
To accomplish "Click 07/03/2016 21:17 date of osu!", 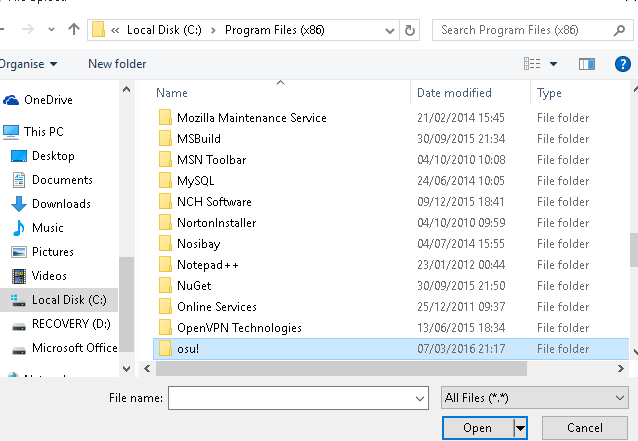I will [461, 349].
